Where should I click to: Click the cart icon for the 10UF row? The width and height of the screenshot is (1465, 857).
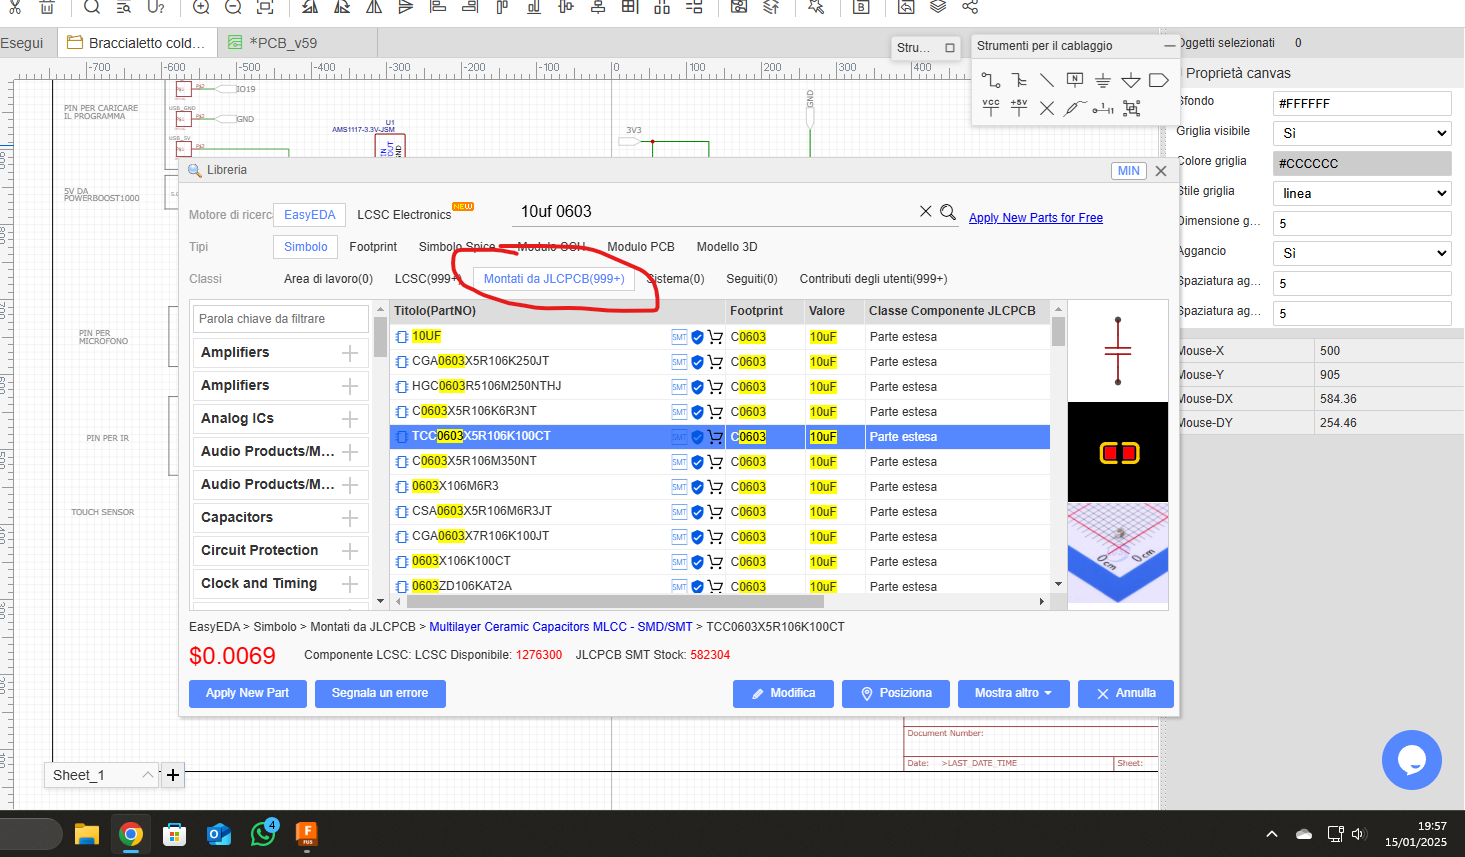coord(715,337)
